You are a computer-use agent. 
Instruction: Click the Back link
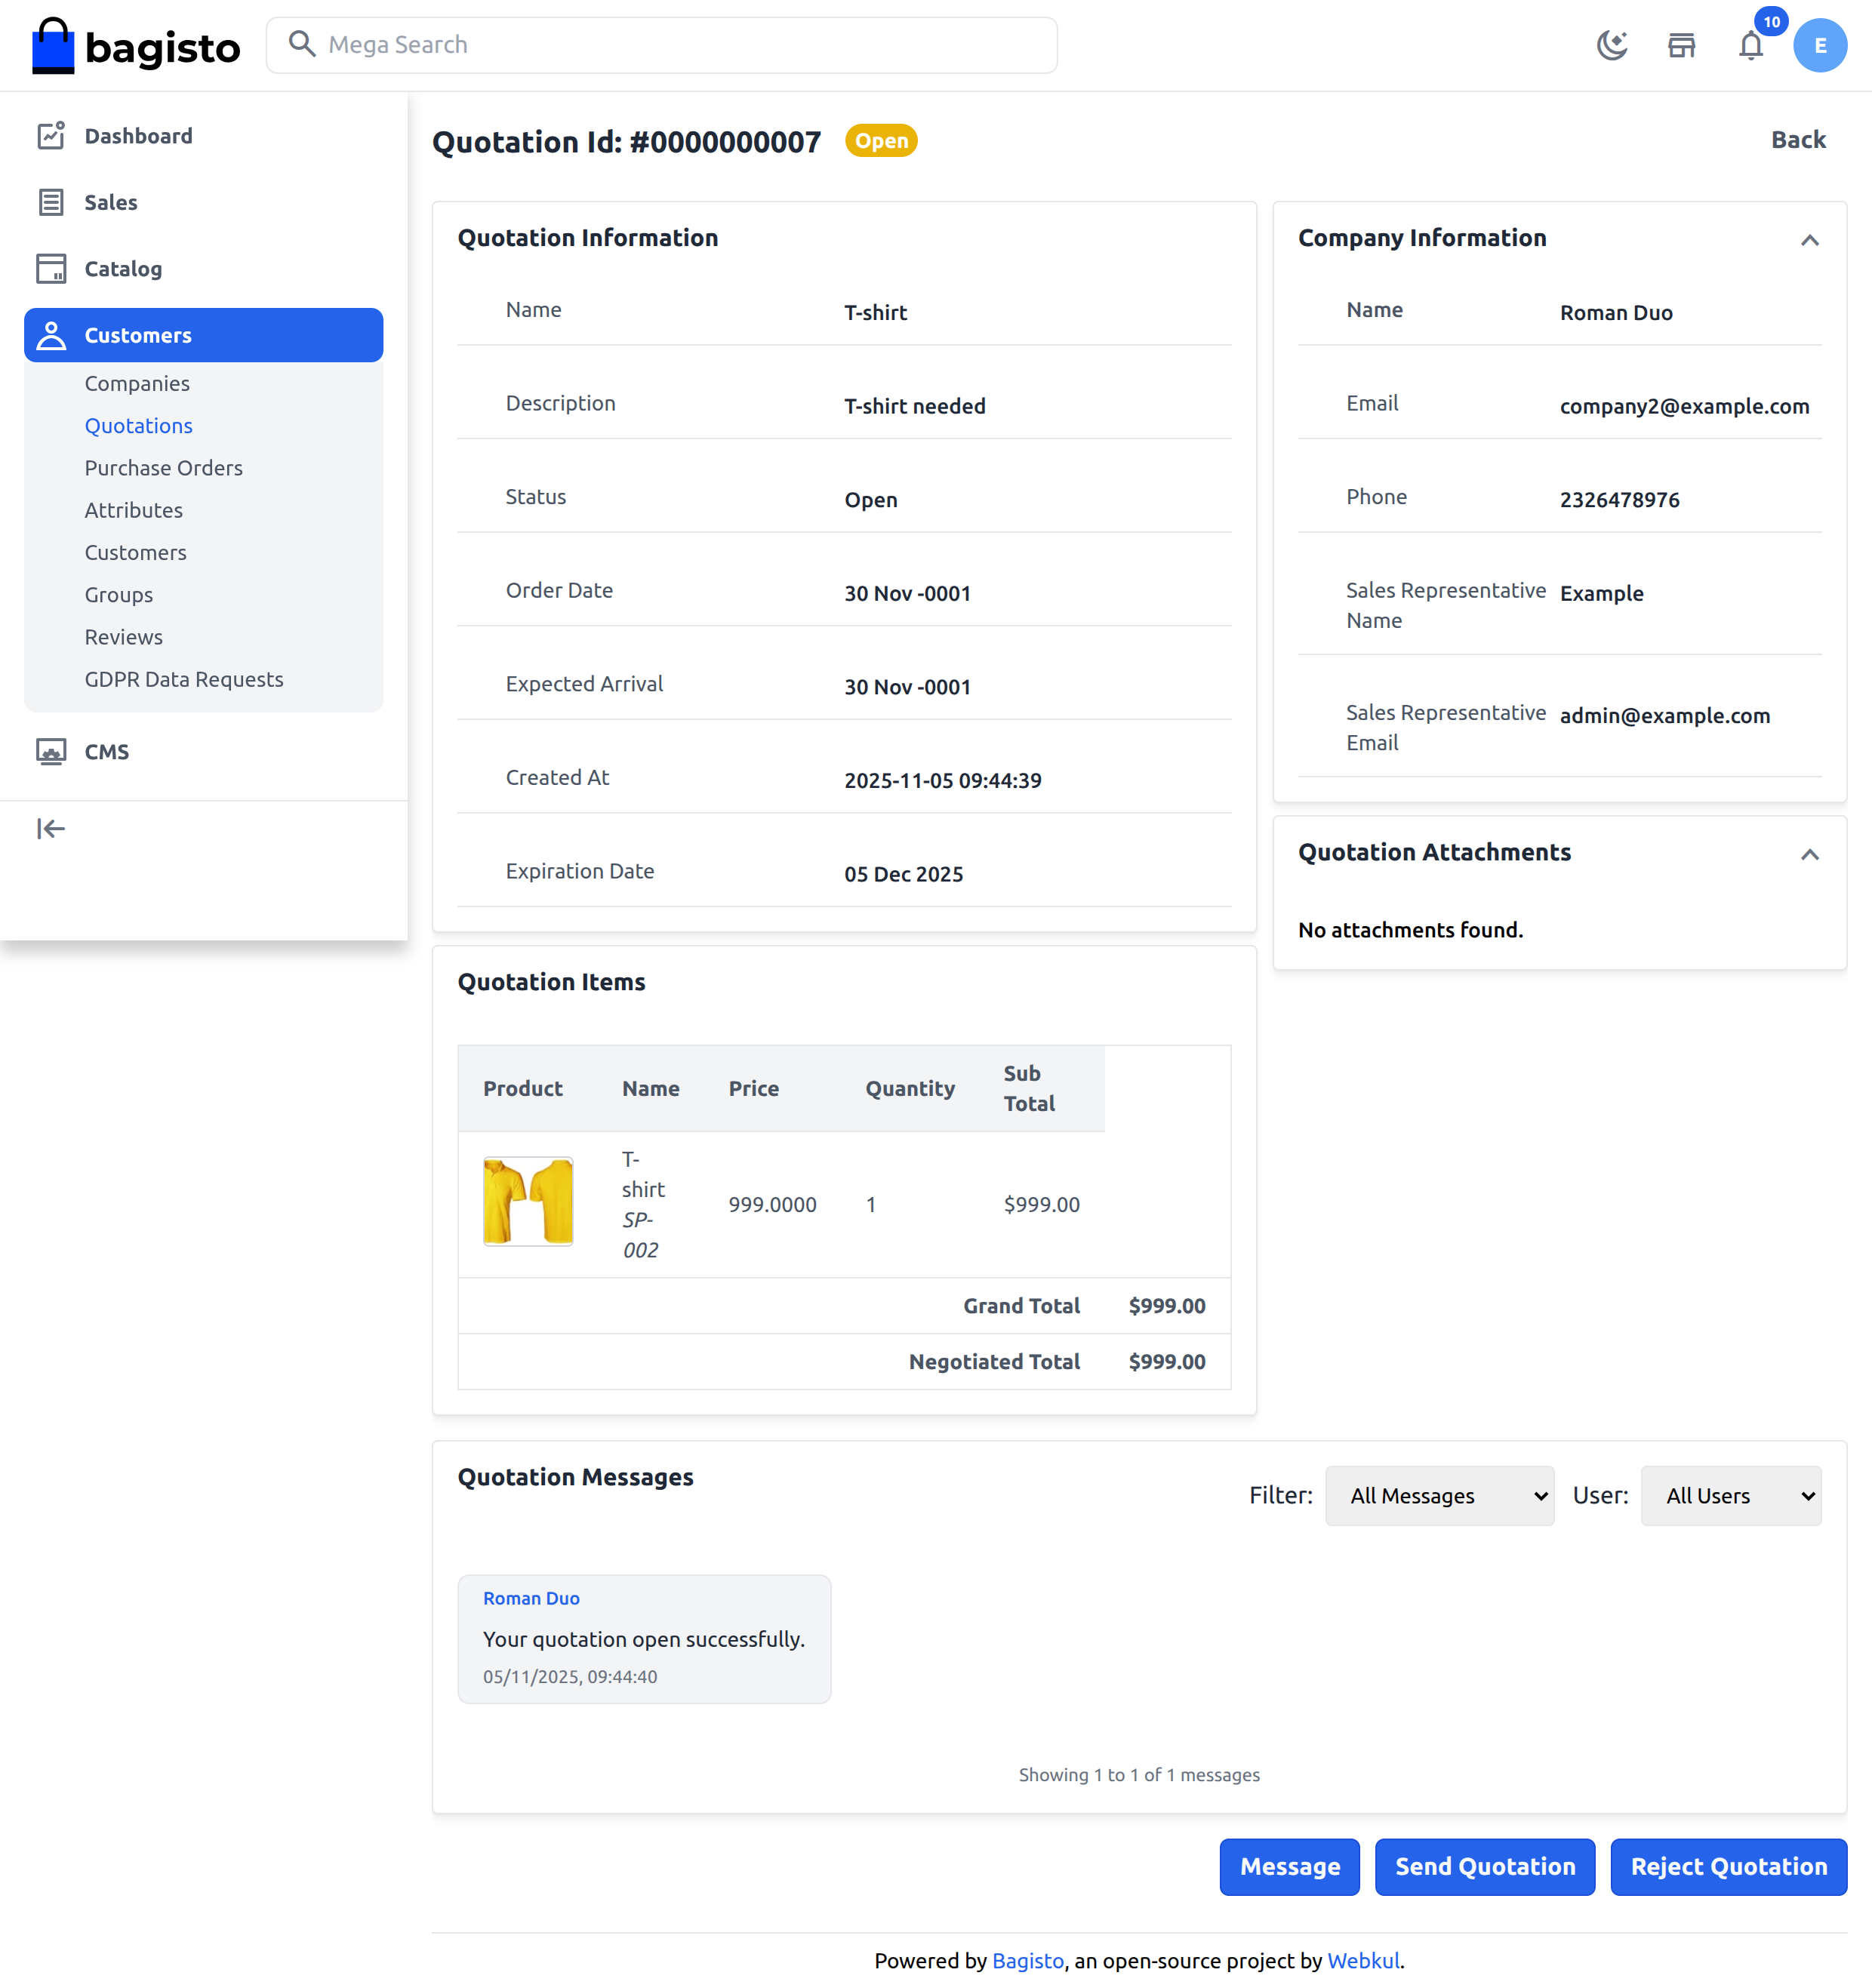pyautogui.click(x=1798, y=140)
